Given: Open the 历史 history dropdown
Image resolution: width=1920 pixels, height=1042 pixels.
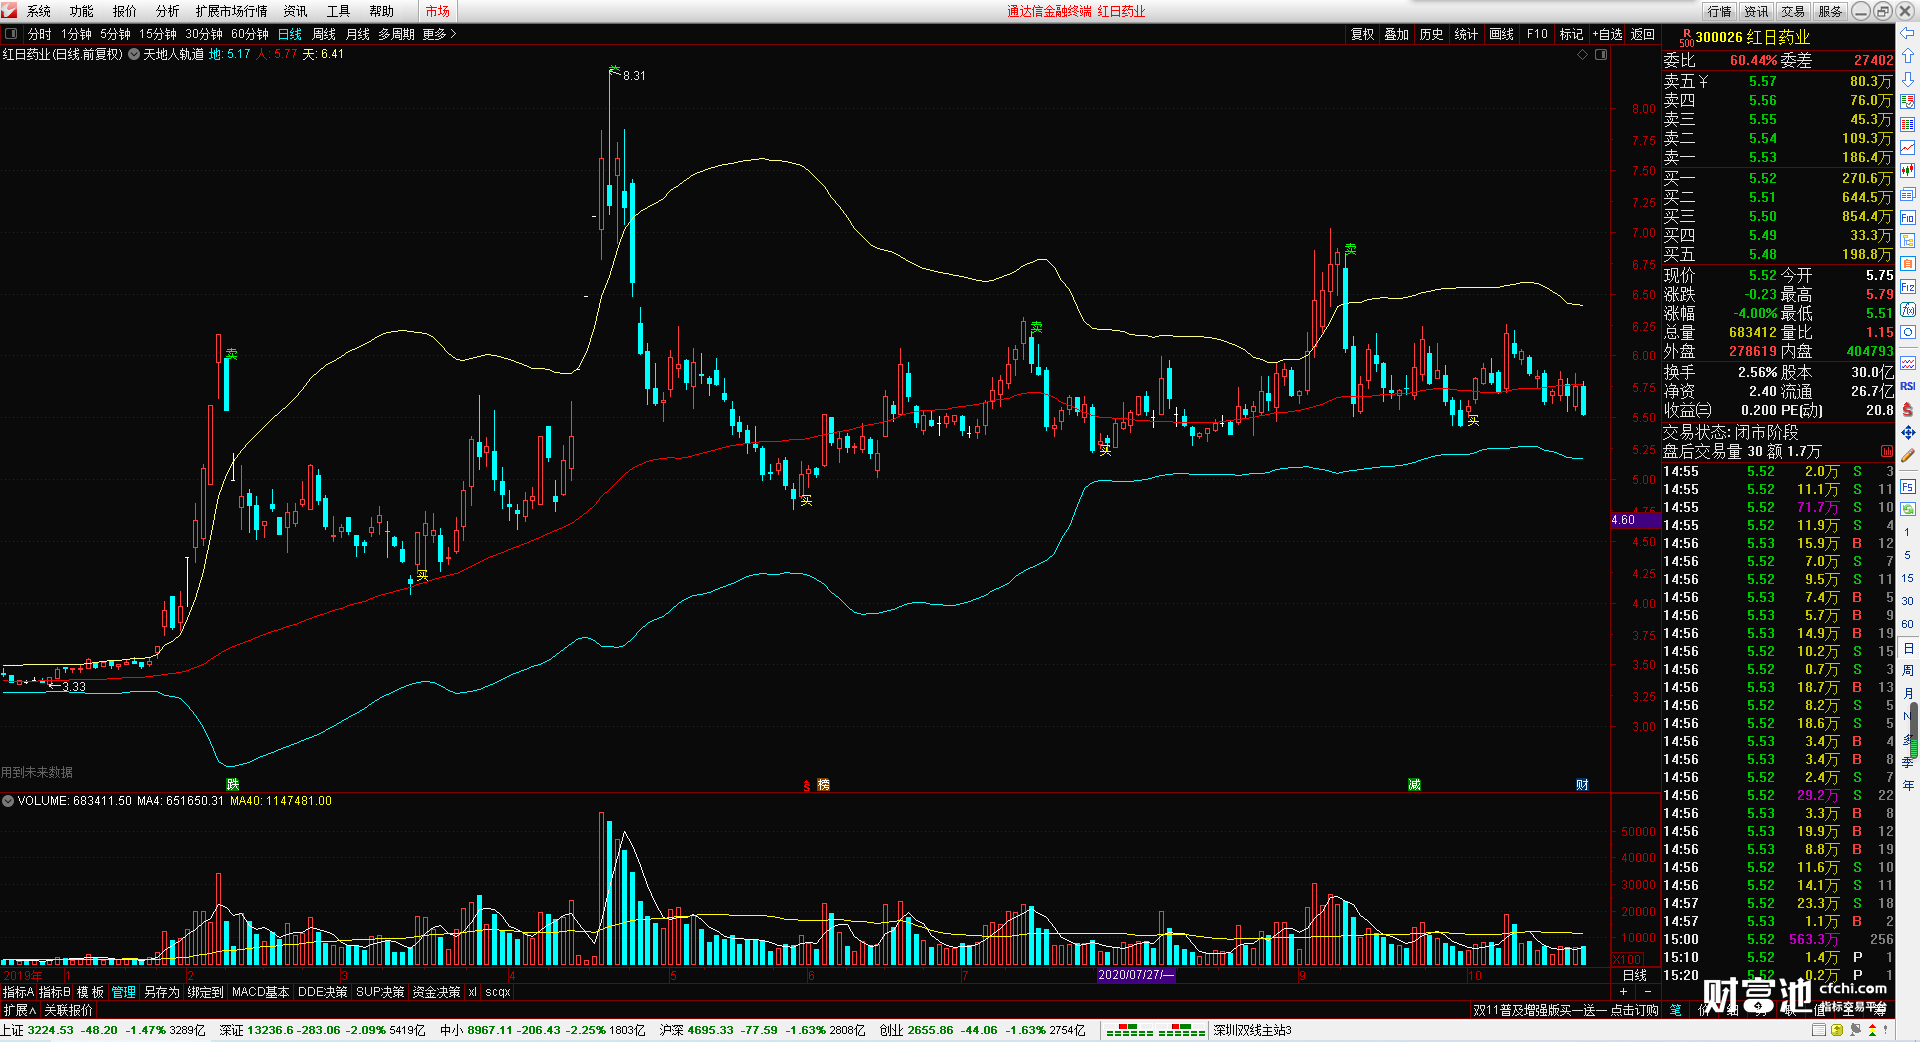Looking at the screenshot, I should point(1431,34).
